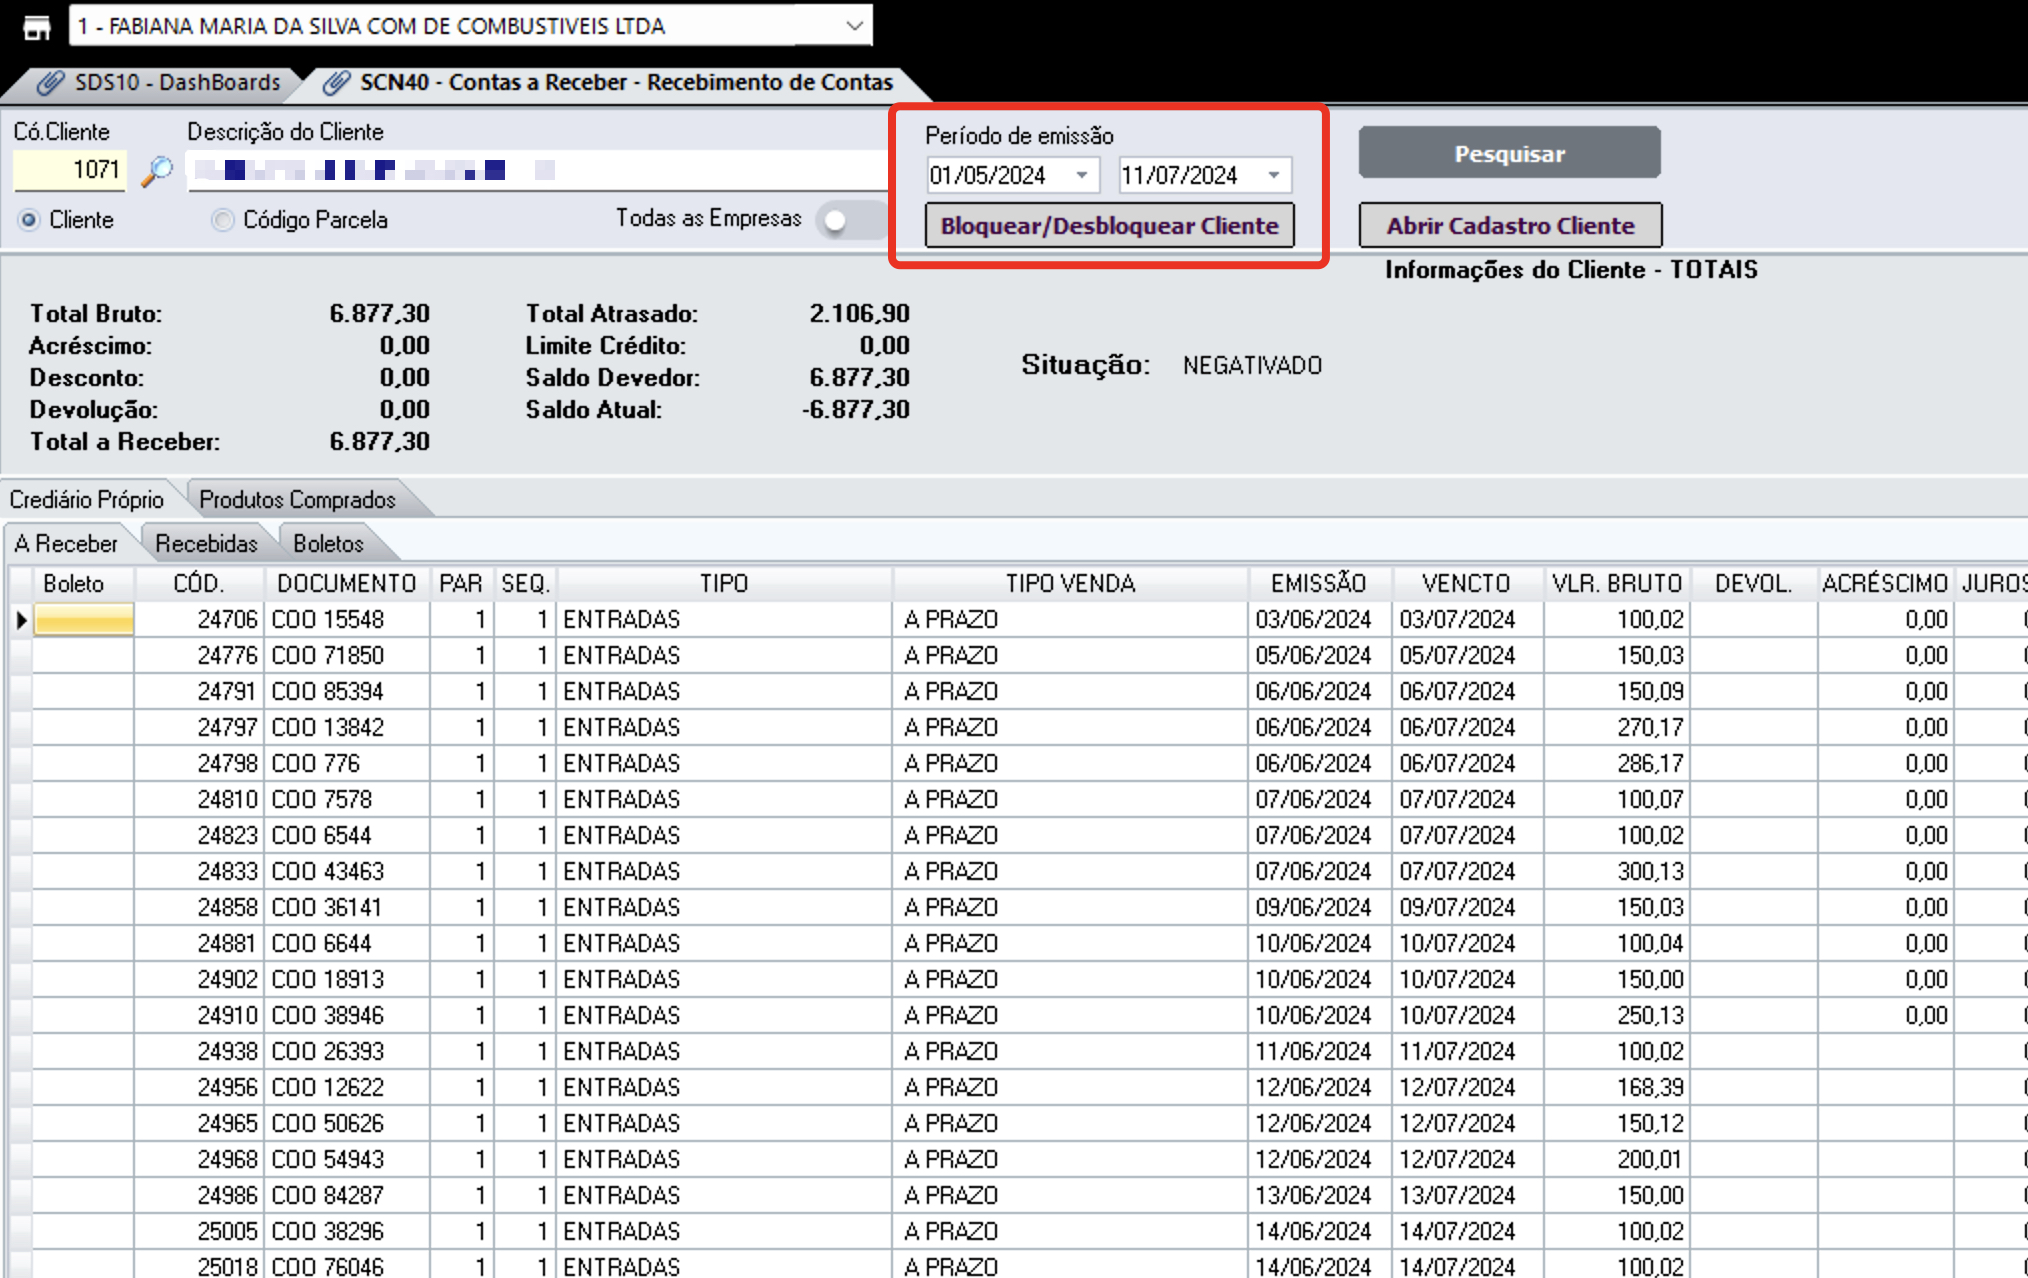
Task: Select the Cliente radio button
Action: point(29,220)
